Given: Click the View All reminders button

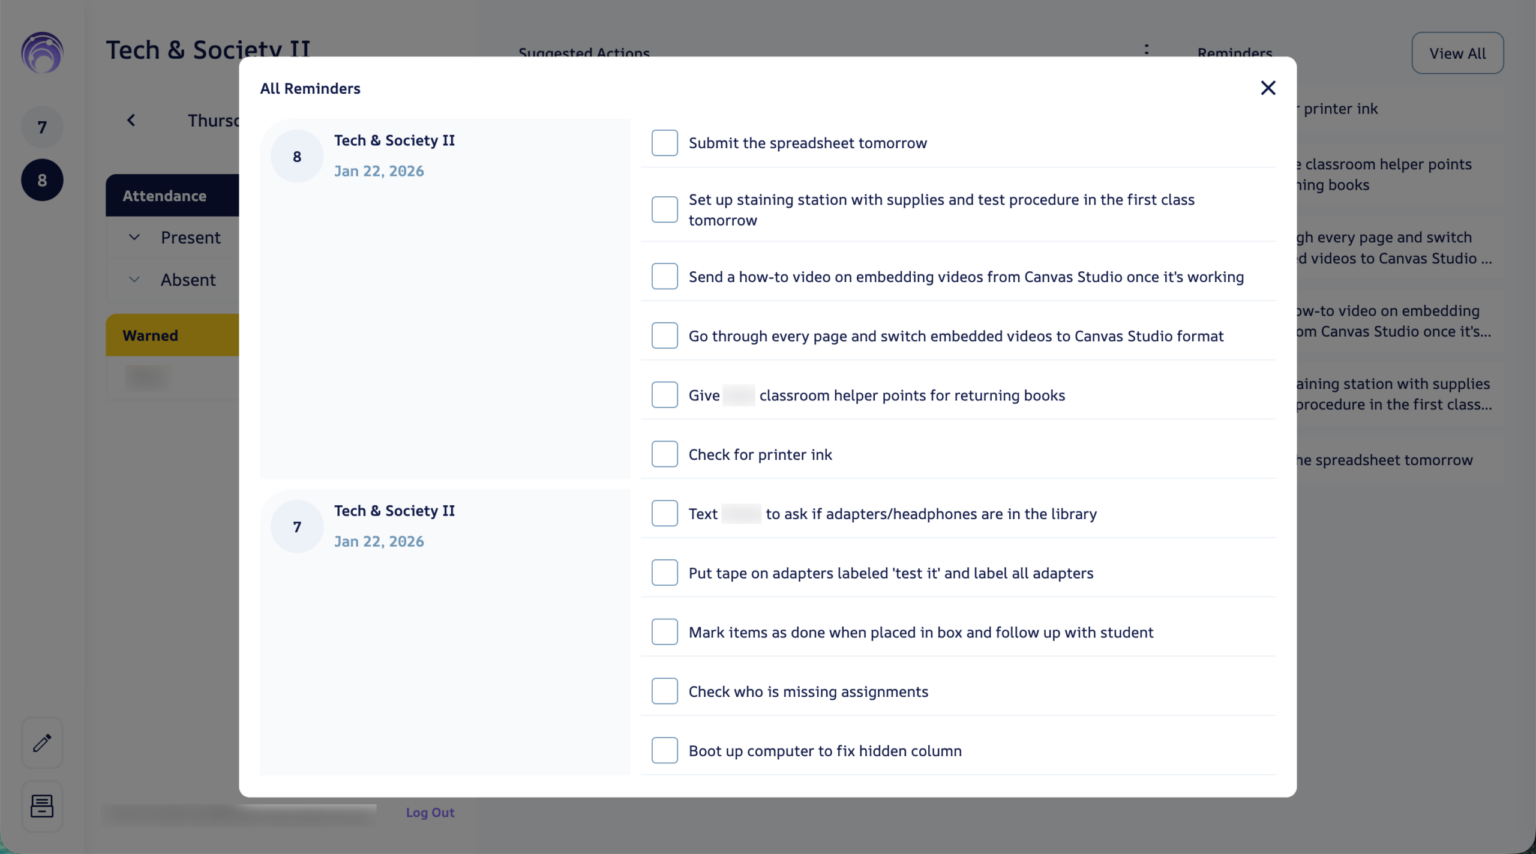Looking at the screenshot, I should click(x=1457, y=53).
